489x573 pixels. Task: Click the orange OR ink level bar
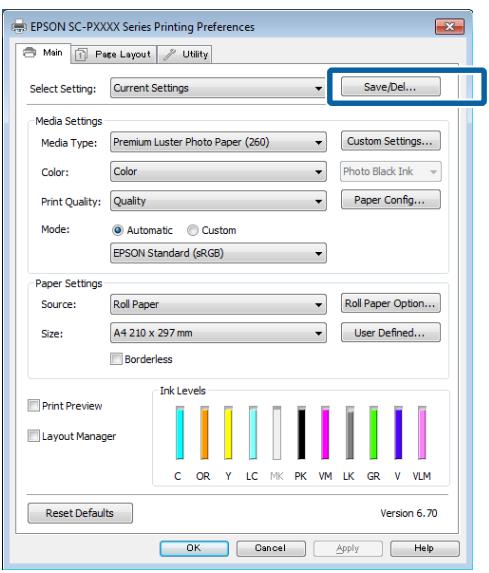(x=204, y=432)
